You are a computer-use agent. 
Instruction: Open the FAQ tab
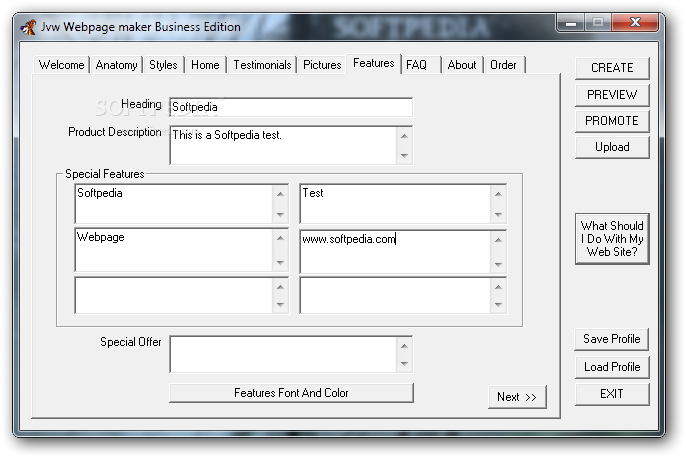[x=420, y=65]
